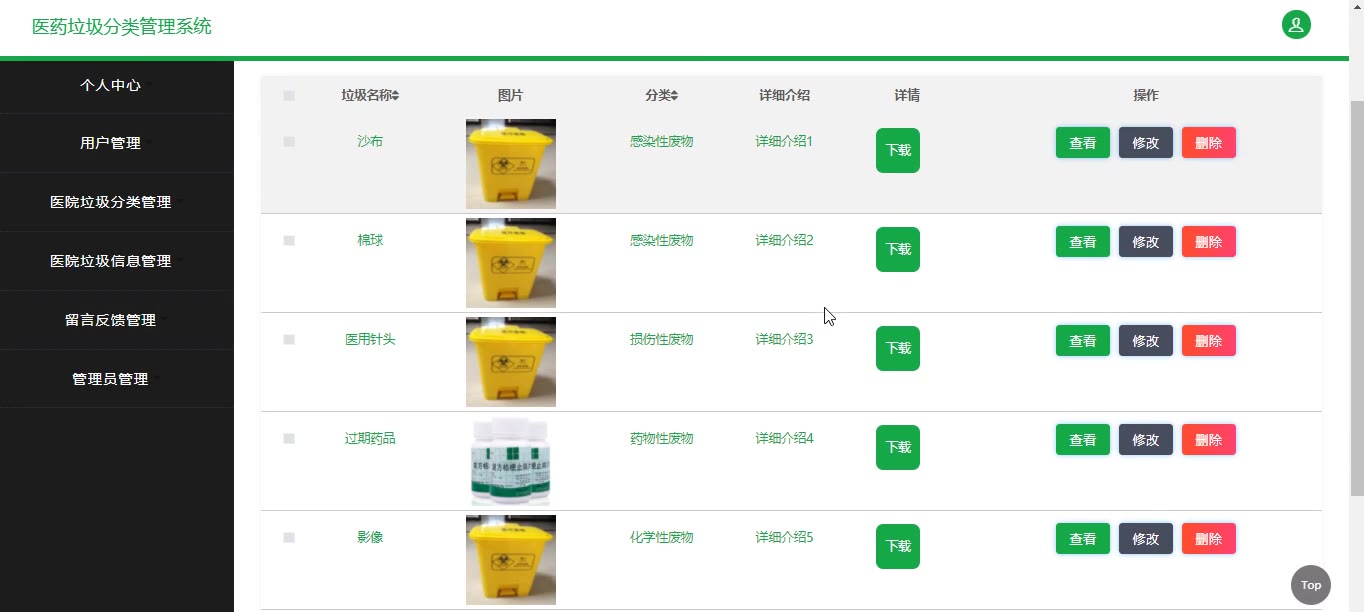Image resolution: width=1364 pixels, height=612 pixels.
Task: Check the 医用针头 row checkbox
Action: coord(289,340)
